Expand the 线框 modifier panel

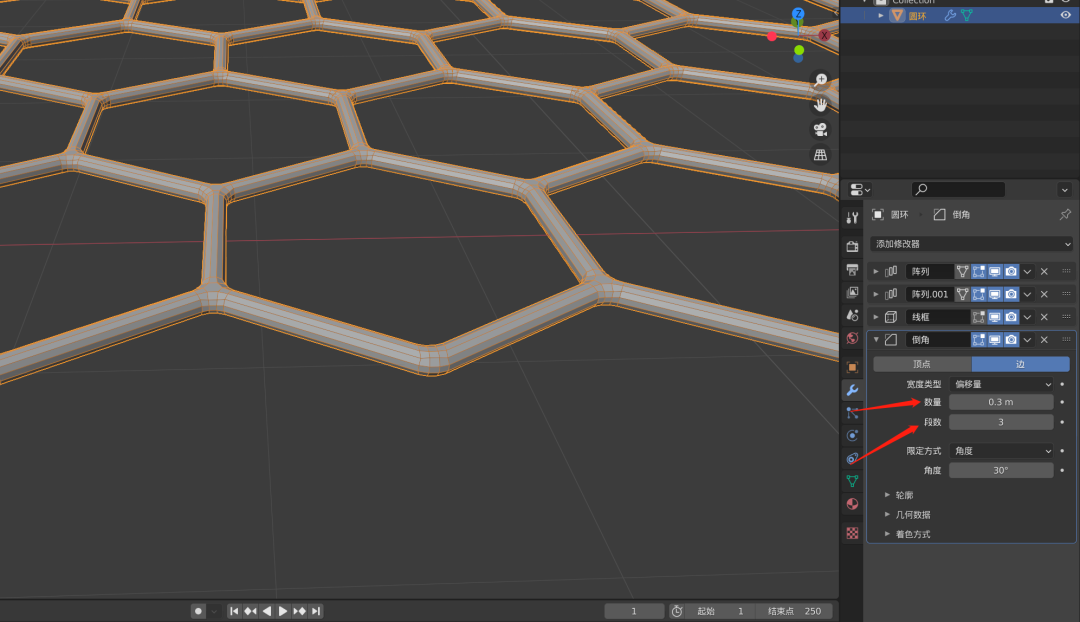click(x=876, y=317)
